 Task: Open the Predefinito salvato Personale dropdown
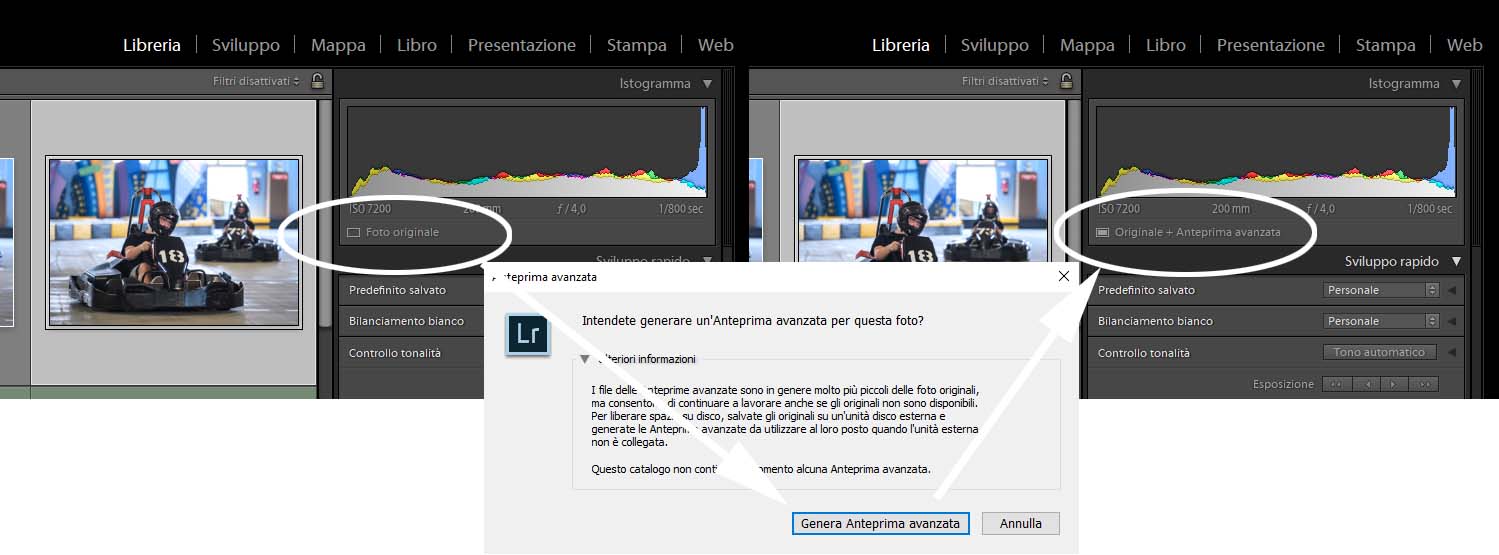[1381, 290]
